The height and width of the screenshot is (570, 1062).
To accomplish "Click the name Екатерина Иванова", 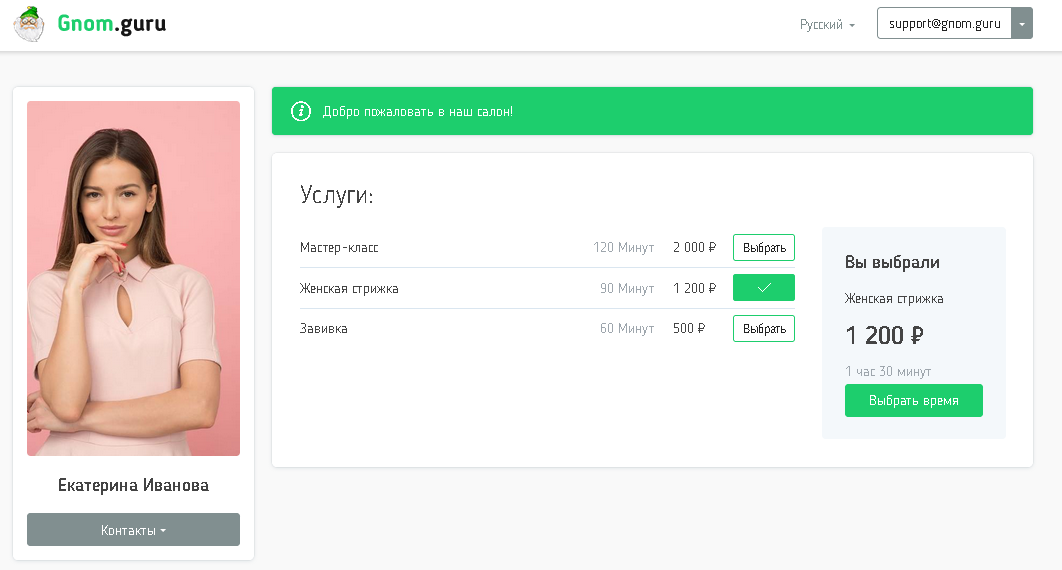I will (x=133, y=485).
